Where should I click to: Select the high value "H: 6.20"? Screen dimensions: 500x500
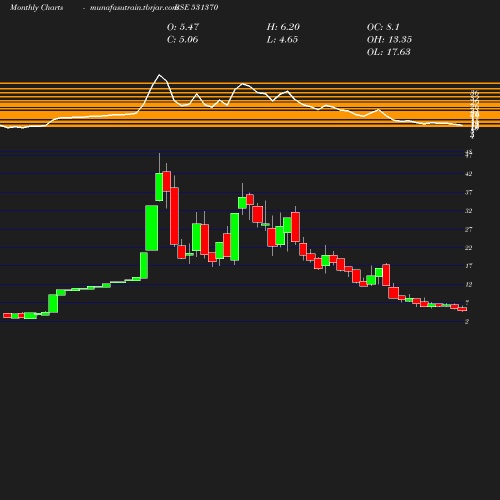(x=283, y=27)
